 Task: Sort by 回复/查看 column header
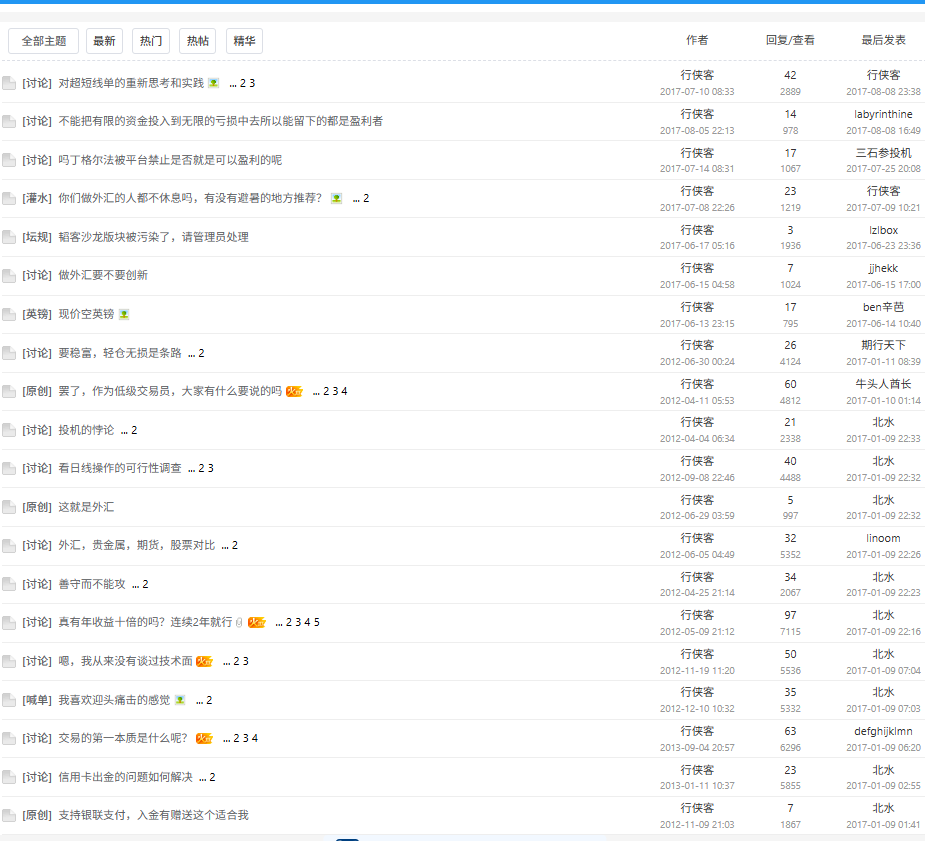[790, 40]
